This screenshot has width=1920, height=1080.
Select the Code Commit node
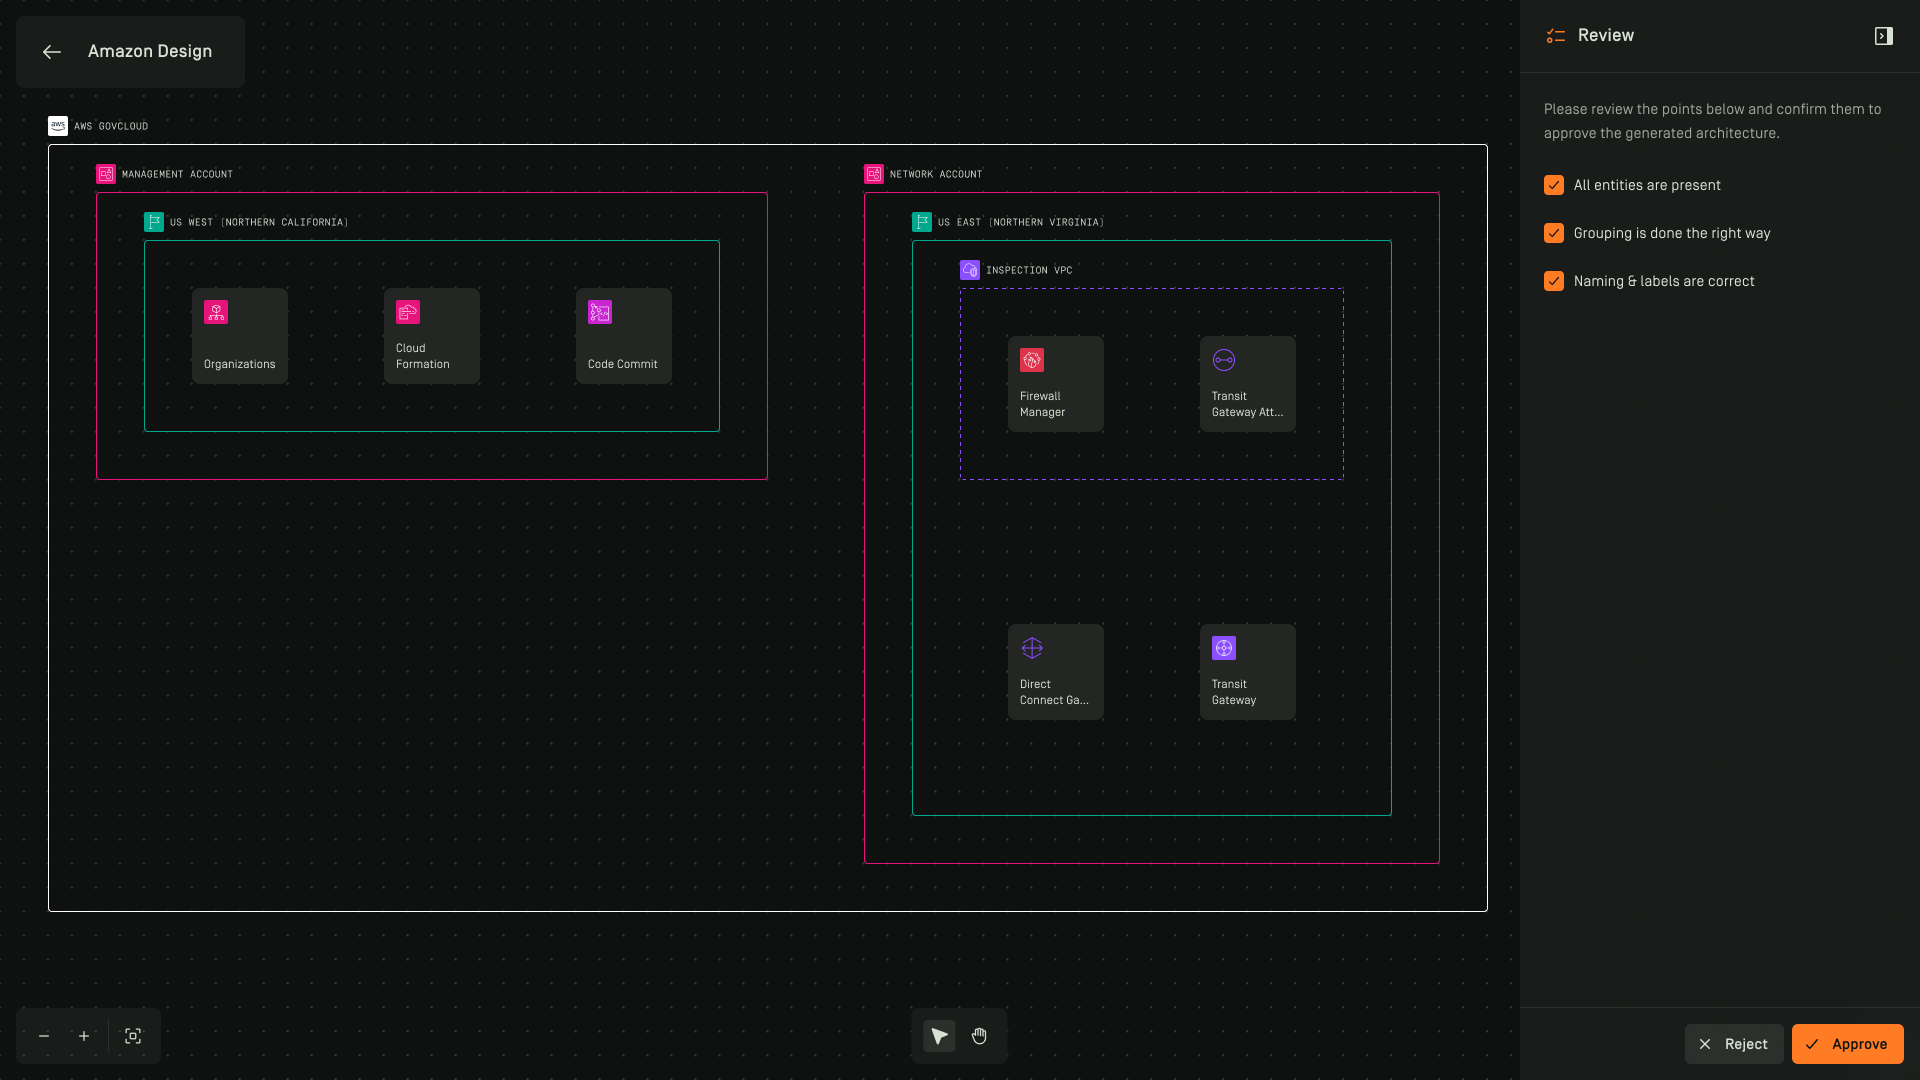(x=624, y=336)
